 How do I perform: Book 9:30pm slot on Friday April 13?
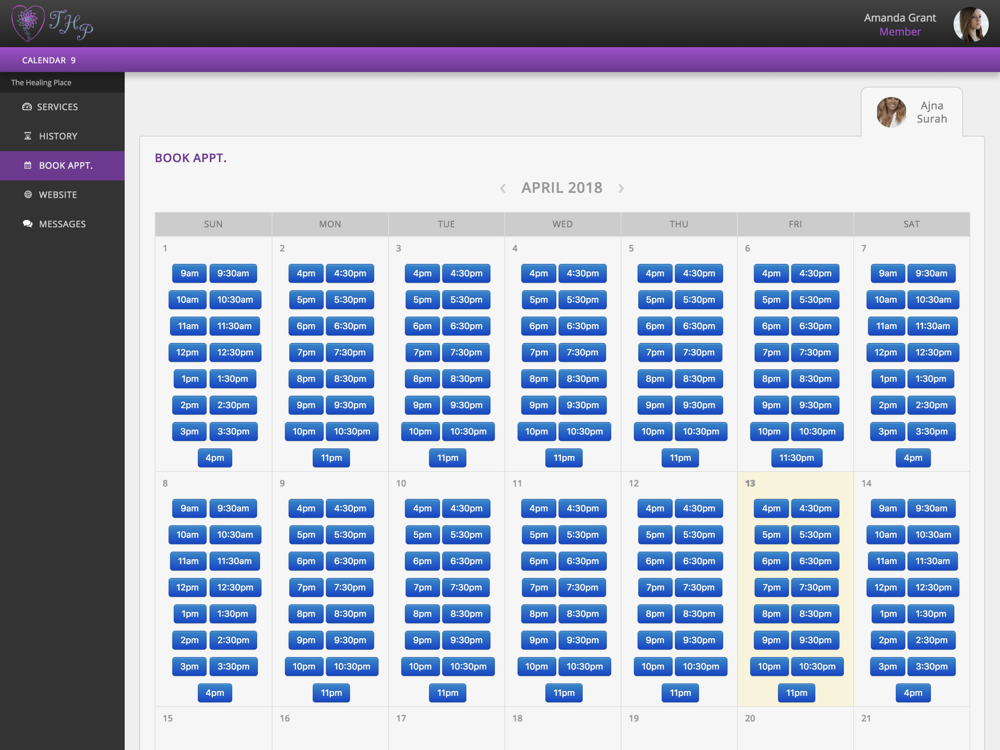815,640
